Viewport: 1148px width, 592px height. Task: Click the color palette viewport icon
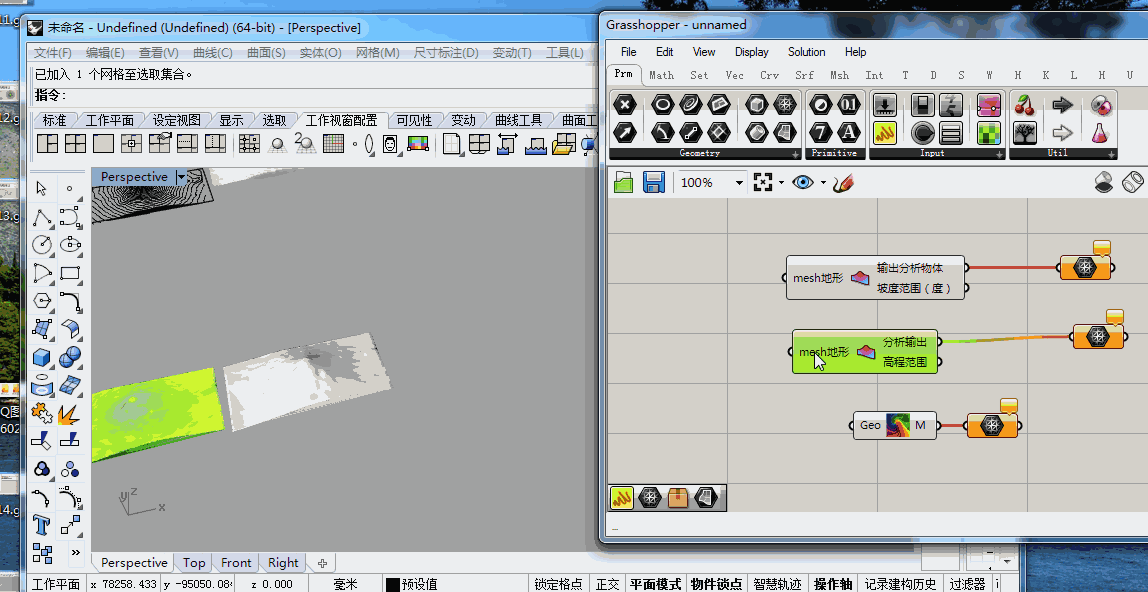pyautogui.click(x=417, y=143)
